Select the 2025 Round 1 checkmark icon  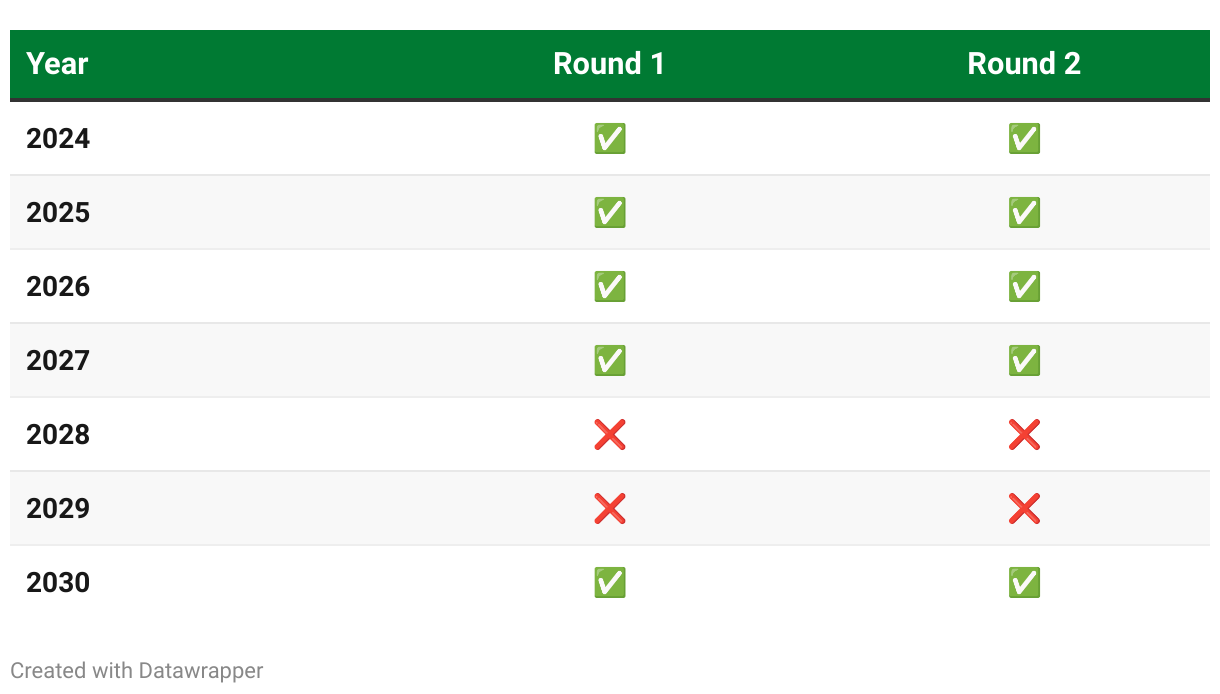click(x=609, y=213)
